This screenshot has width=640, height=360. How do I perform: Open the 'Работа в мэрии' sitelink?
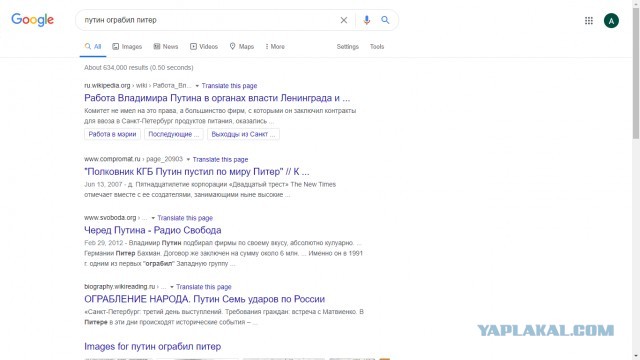pyautogui.click(x=112, y=134)
